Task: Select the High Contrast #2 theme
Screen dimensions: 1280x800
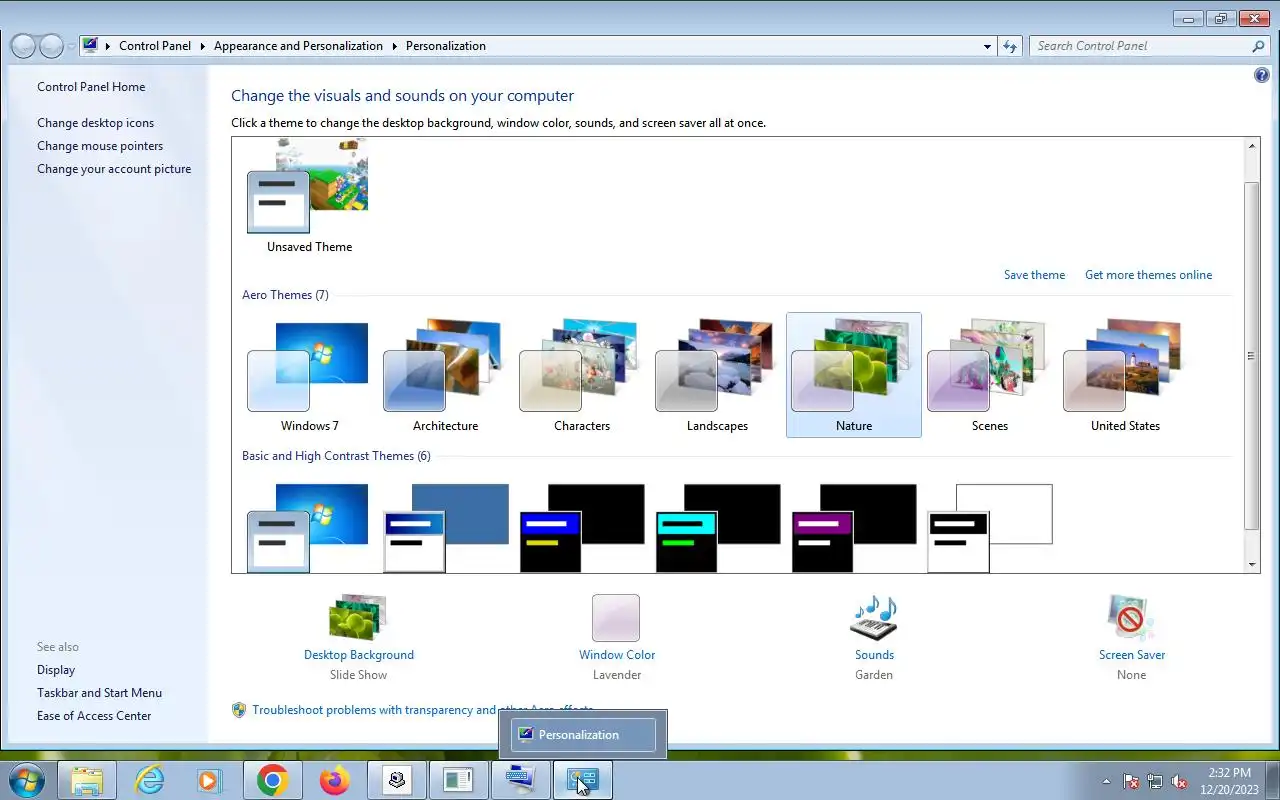Action: coord(718,528)
